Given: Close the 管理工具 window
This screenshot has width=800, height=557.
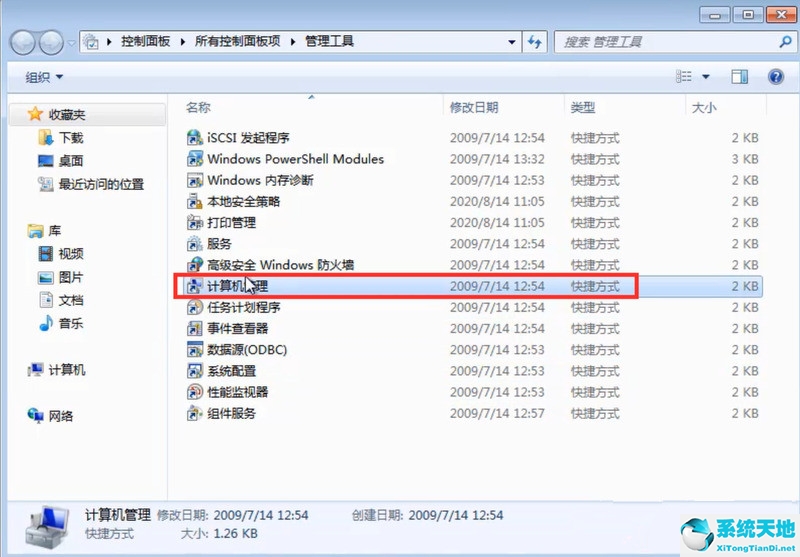Looking at the screenshot, I should 781,15.
